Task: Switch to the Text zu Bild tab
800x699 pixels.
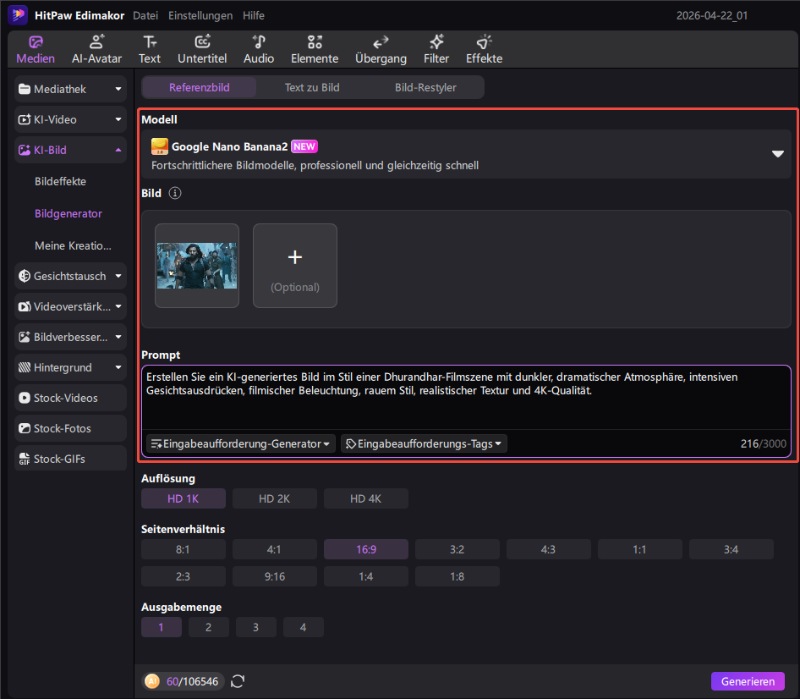Action: tap(312, 88)
